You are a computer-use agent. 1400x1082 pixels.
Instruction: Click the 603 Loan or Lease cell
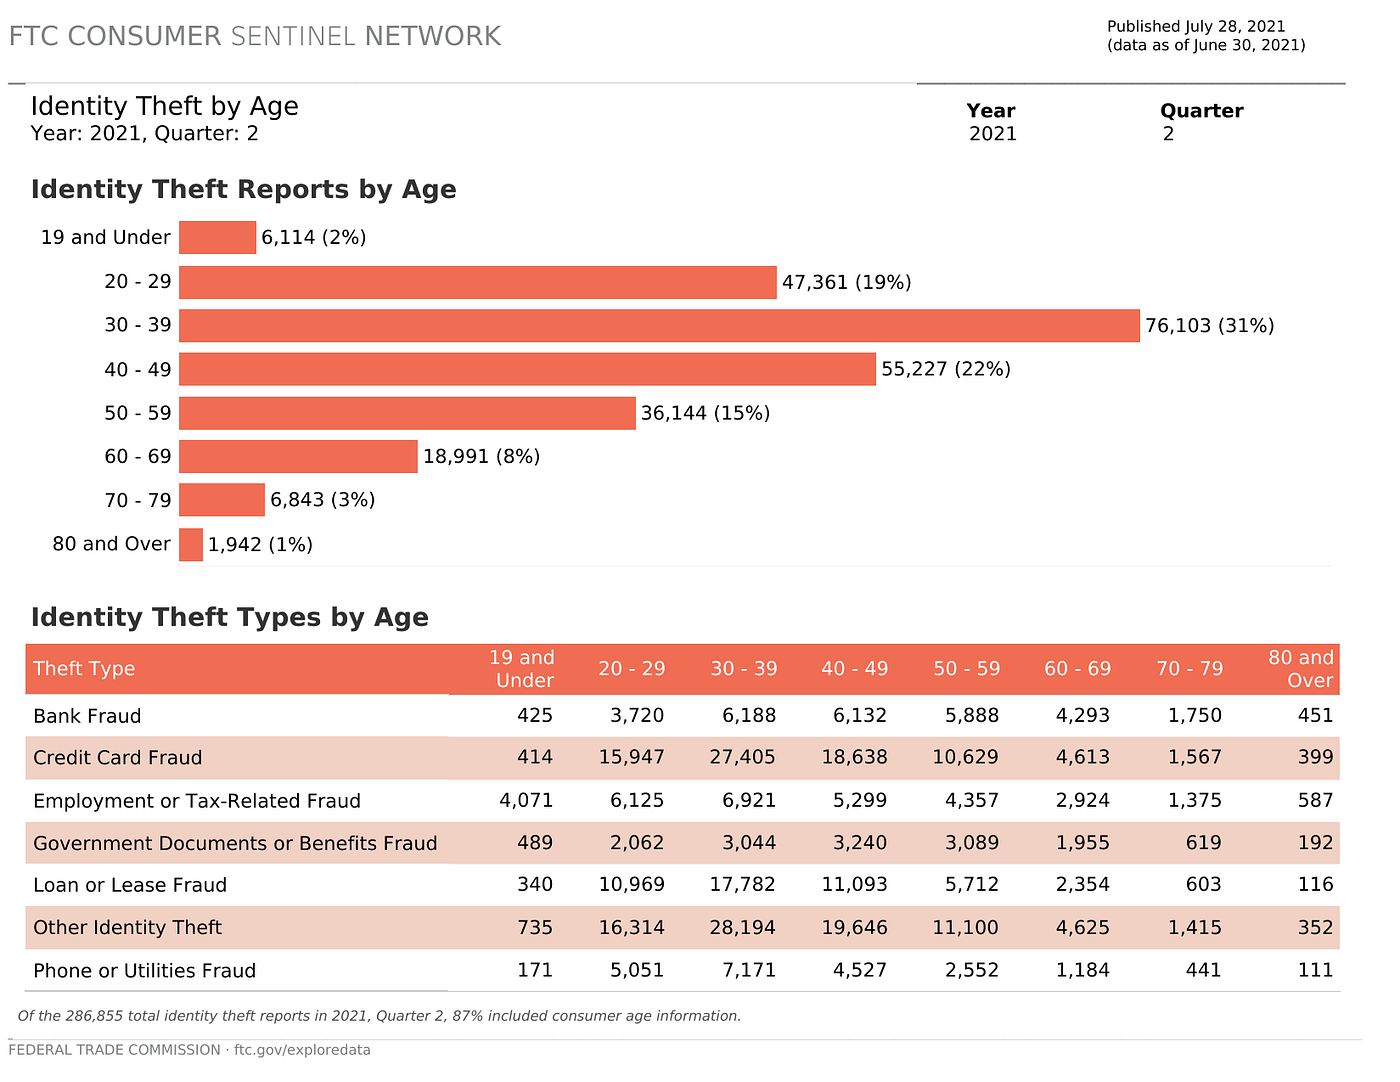coord(1204,885)
